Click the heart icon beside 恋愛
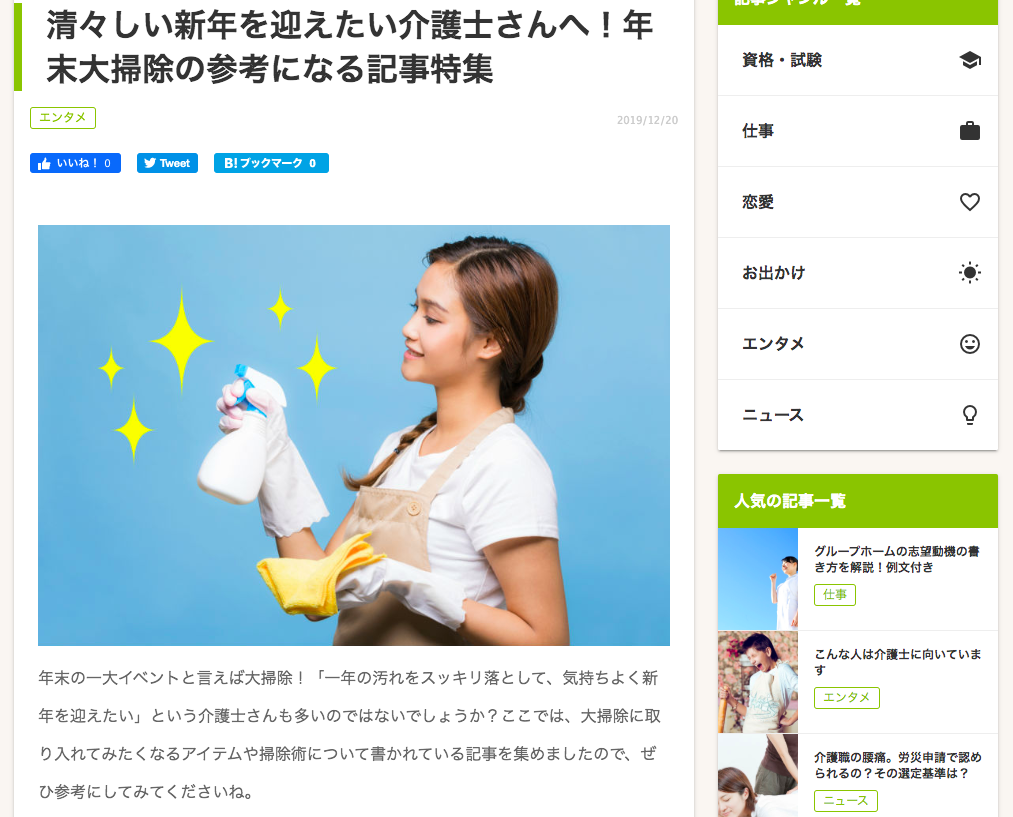The height and width of the screenshot is (817, 1013). tap(970, 202)
